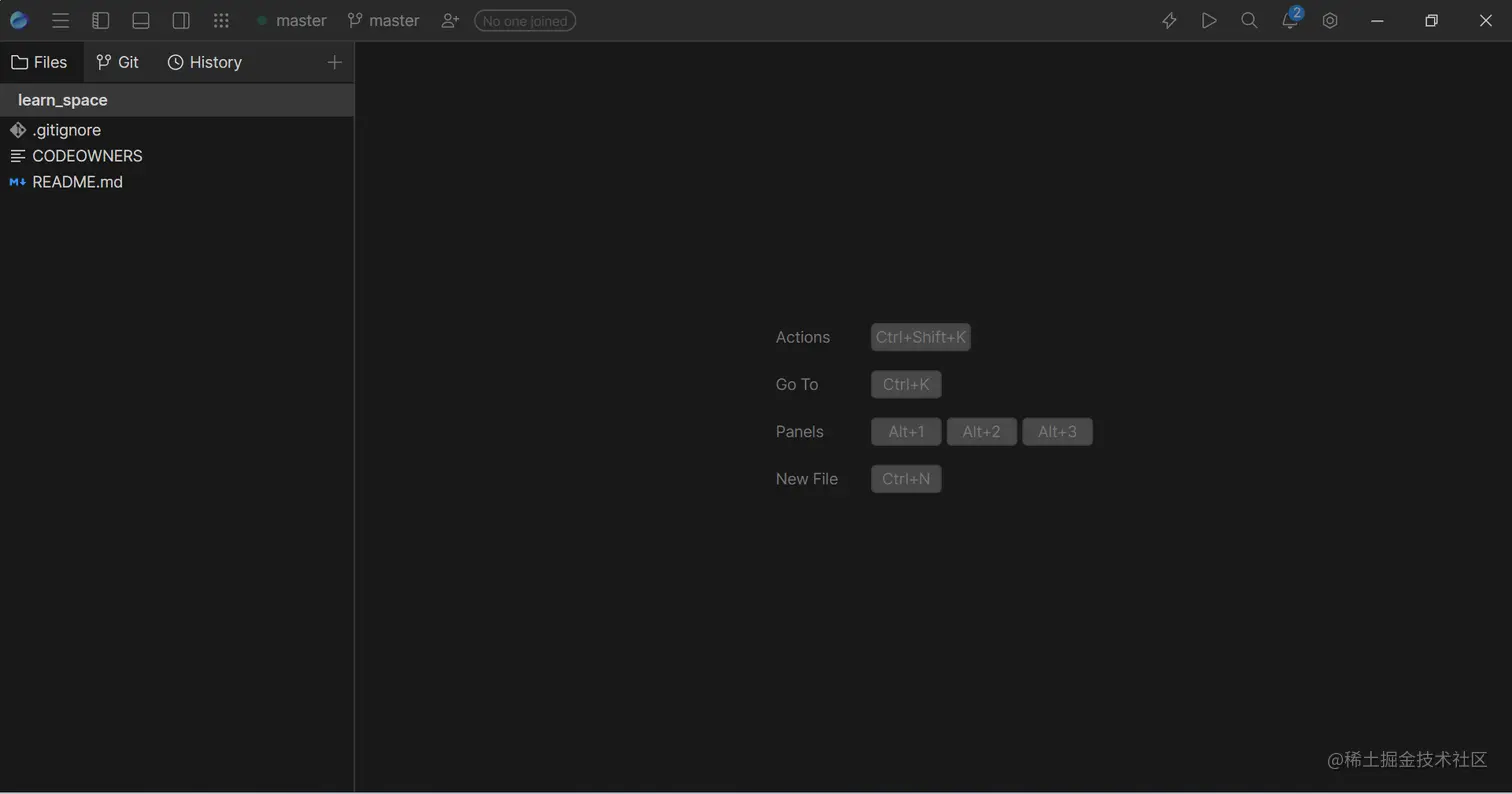Switch to the History tab
This screenshot has width=1512, height=794.
(204, 62)
